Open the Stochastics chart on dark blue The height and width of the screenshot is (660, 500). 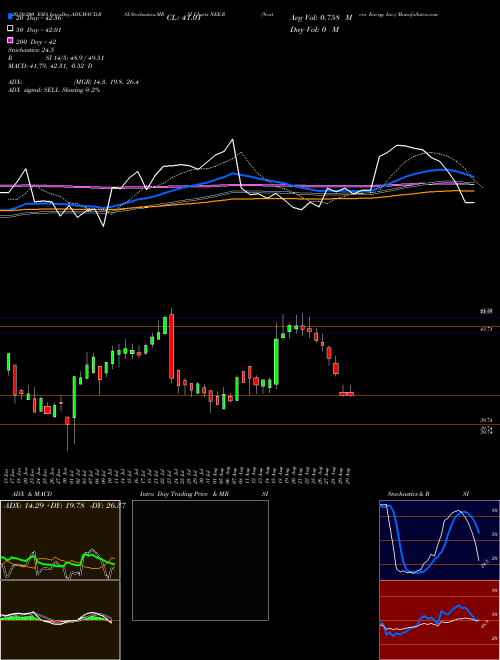(439, 540)
